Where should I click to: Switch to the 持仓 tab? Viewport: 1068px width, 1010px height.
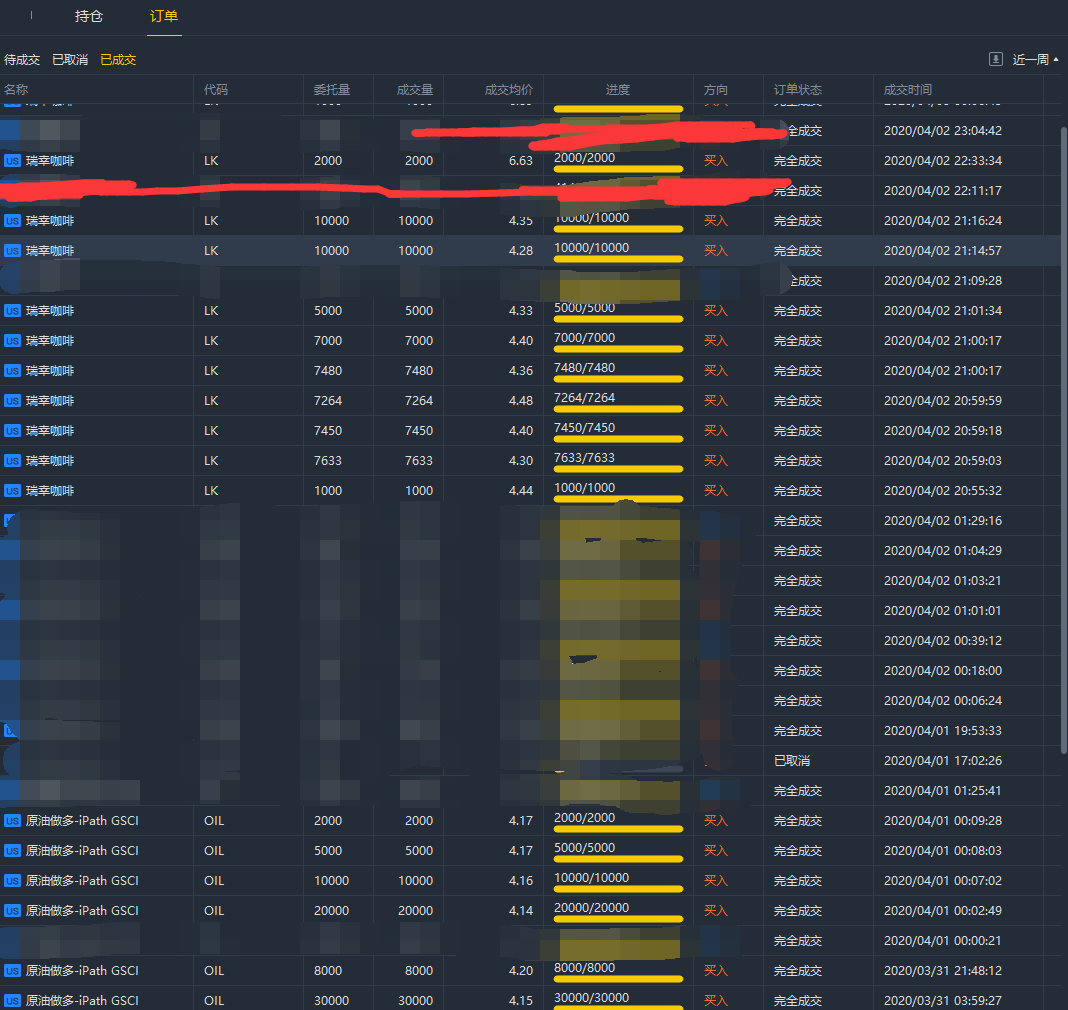(x=89, y=16)
